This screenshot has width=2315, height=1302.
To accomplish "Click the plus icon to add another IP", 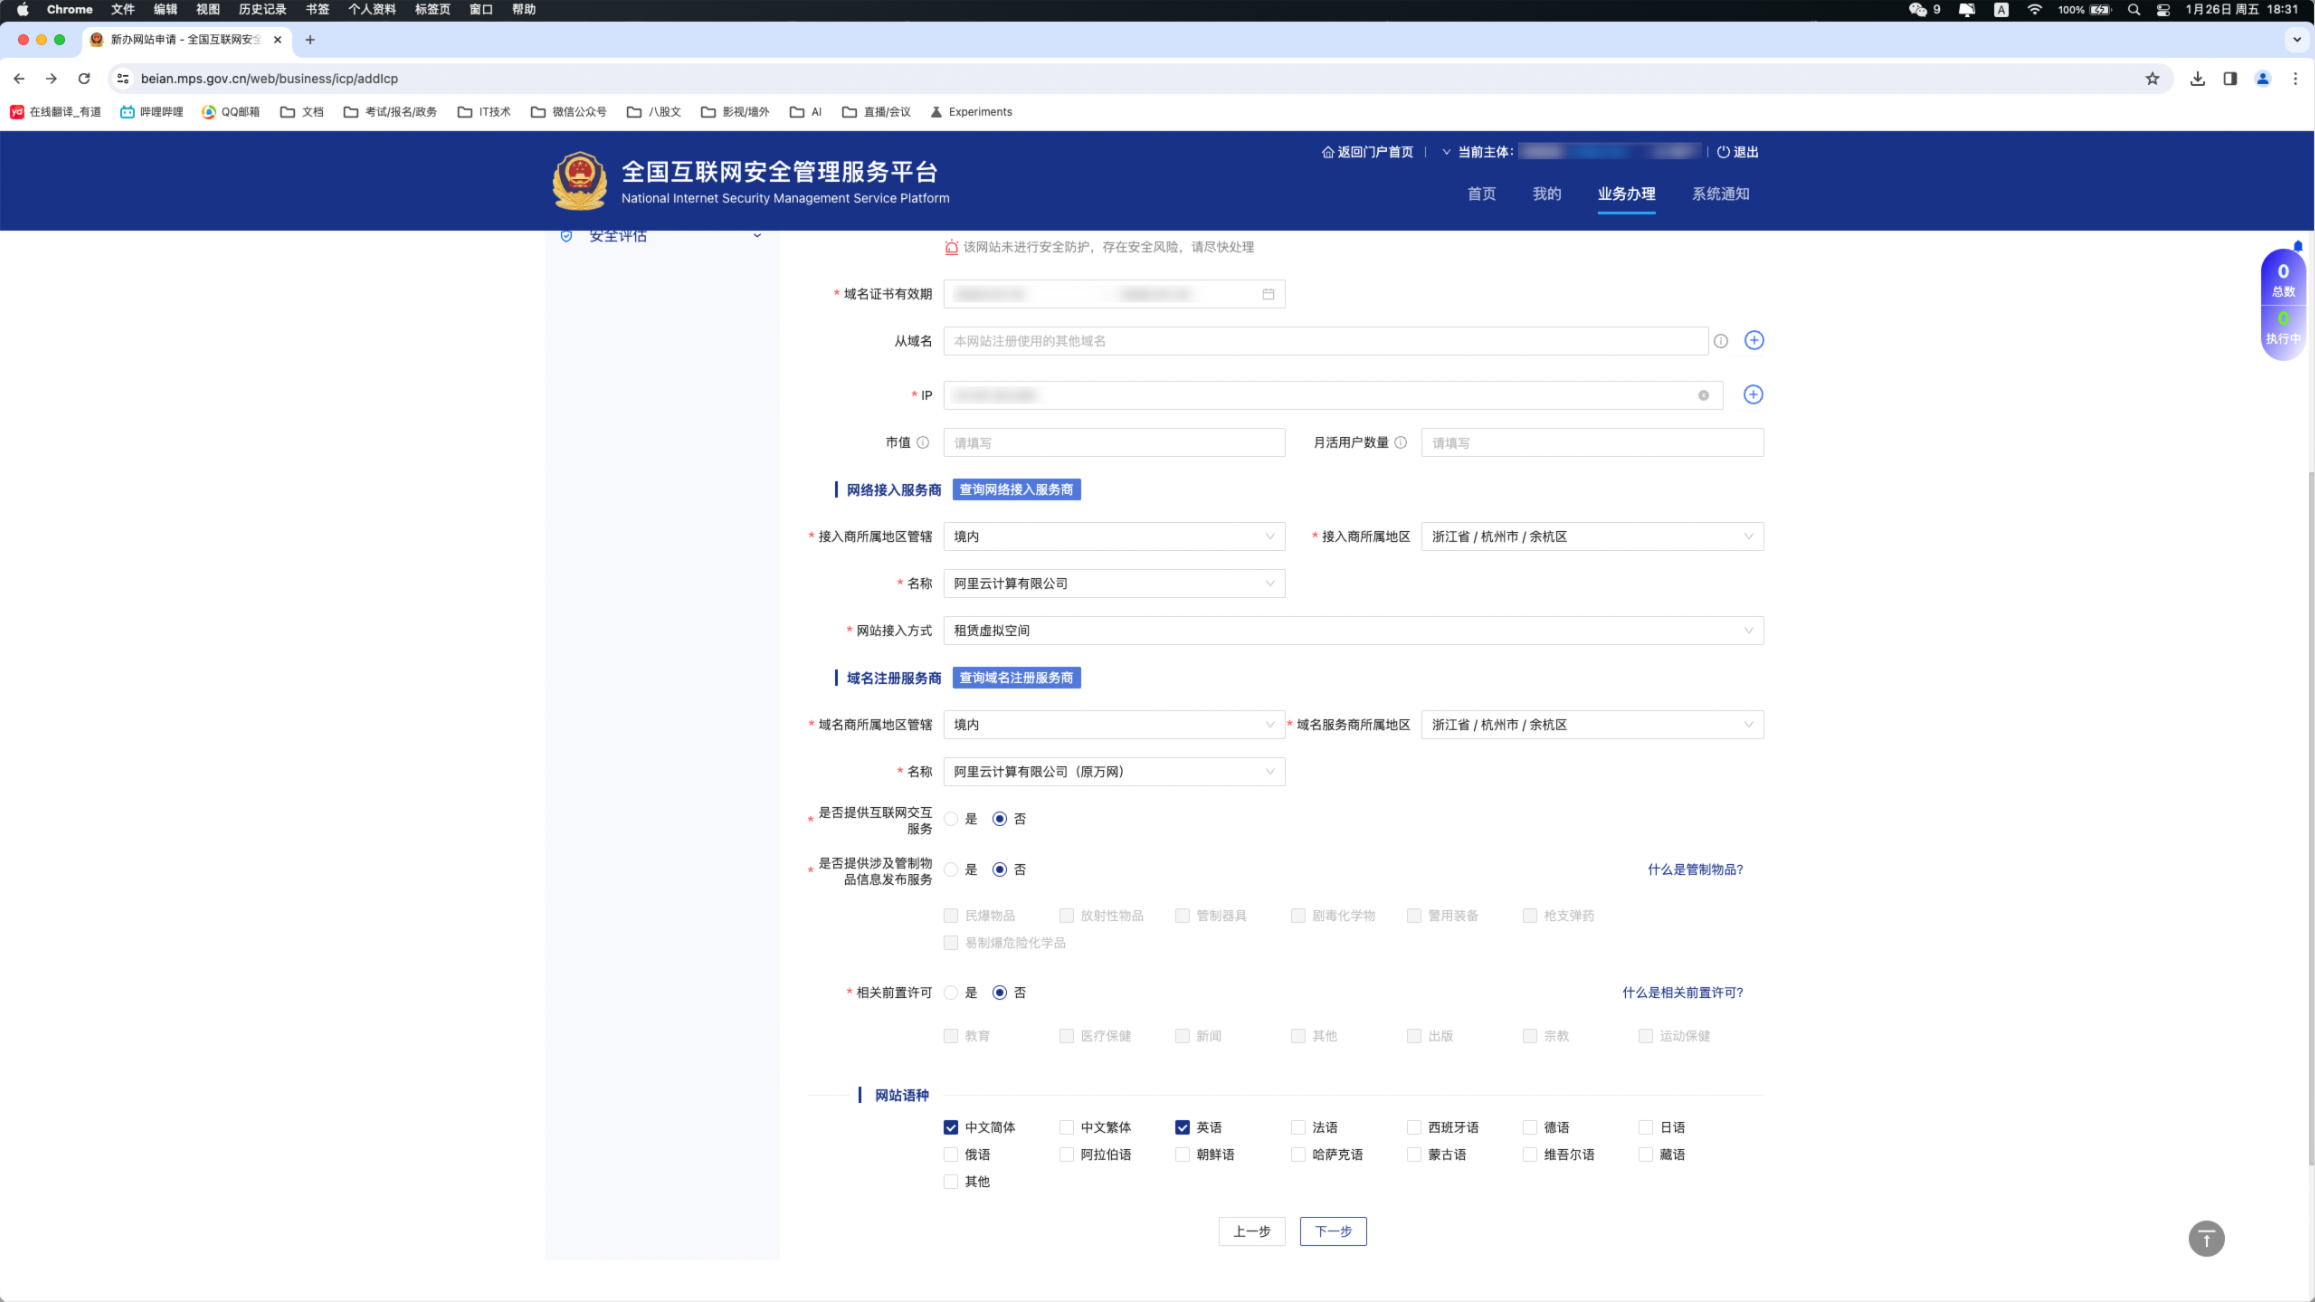I will click(x=1753, y=394).
